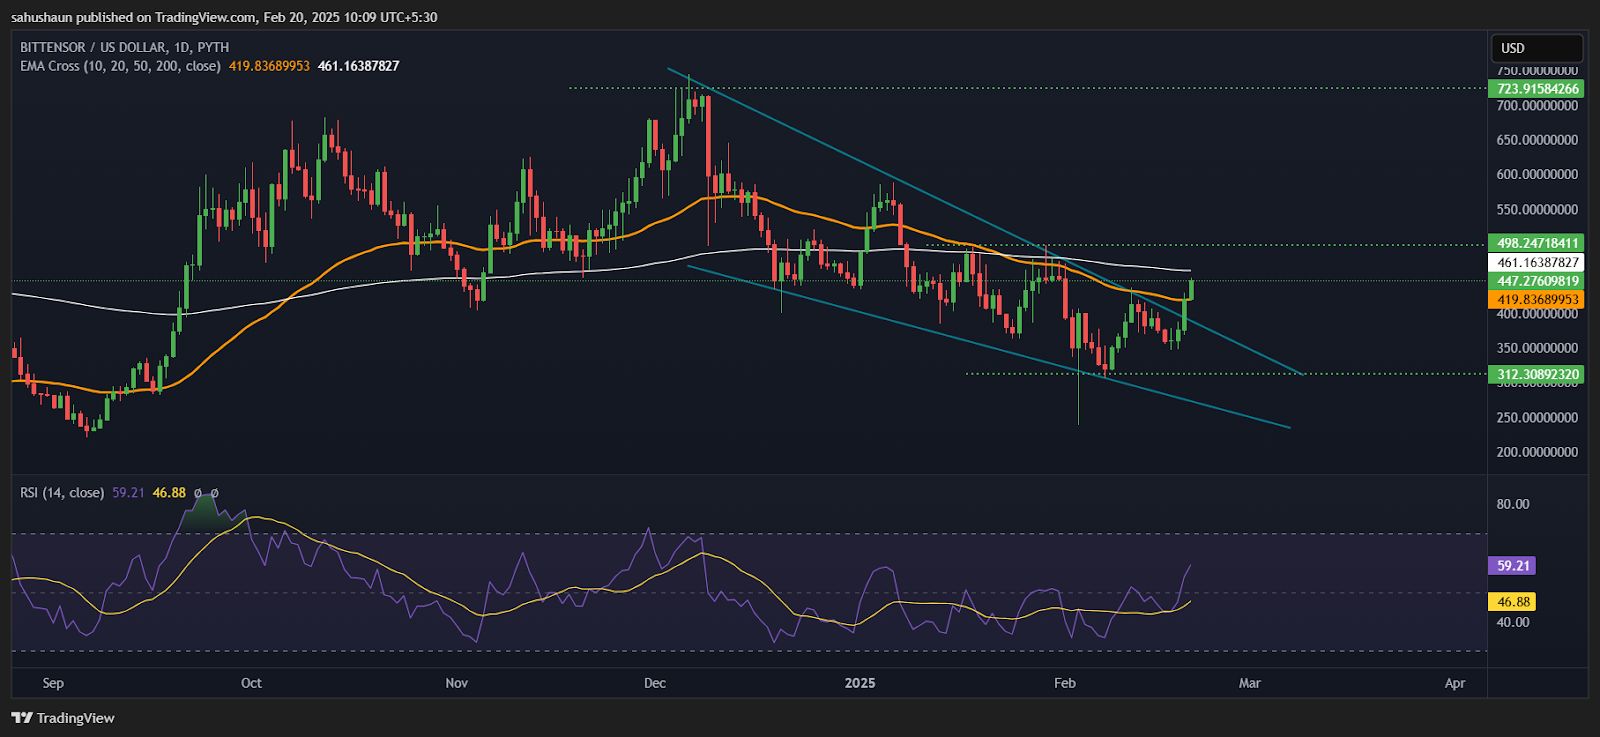Click the 250.00000000 price axis tick
Viewport: 1600px width, 737px height.
click(1538, 417)
